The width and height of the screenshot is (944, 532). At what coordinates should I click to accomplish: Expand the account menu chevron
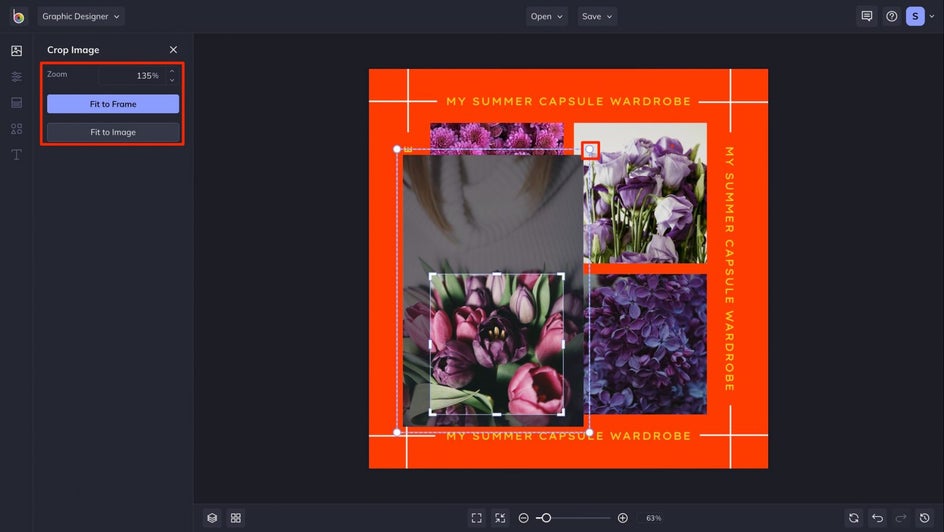coord(932,16)
